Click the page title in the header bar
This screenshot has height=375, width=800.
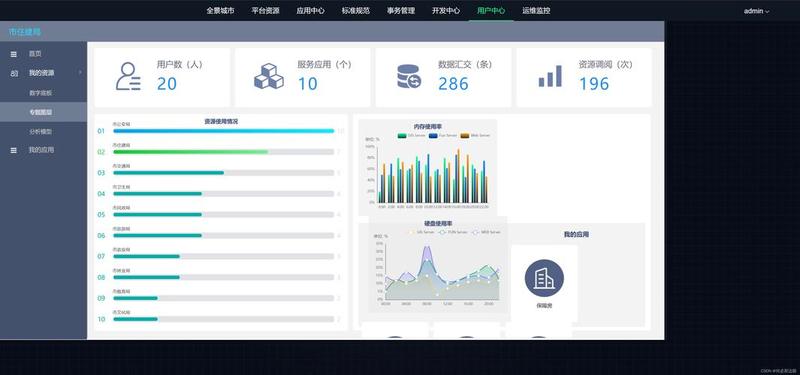pos(24,32)
